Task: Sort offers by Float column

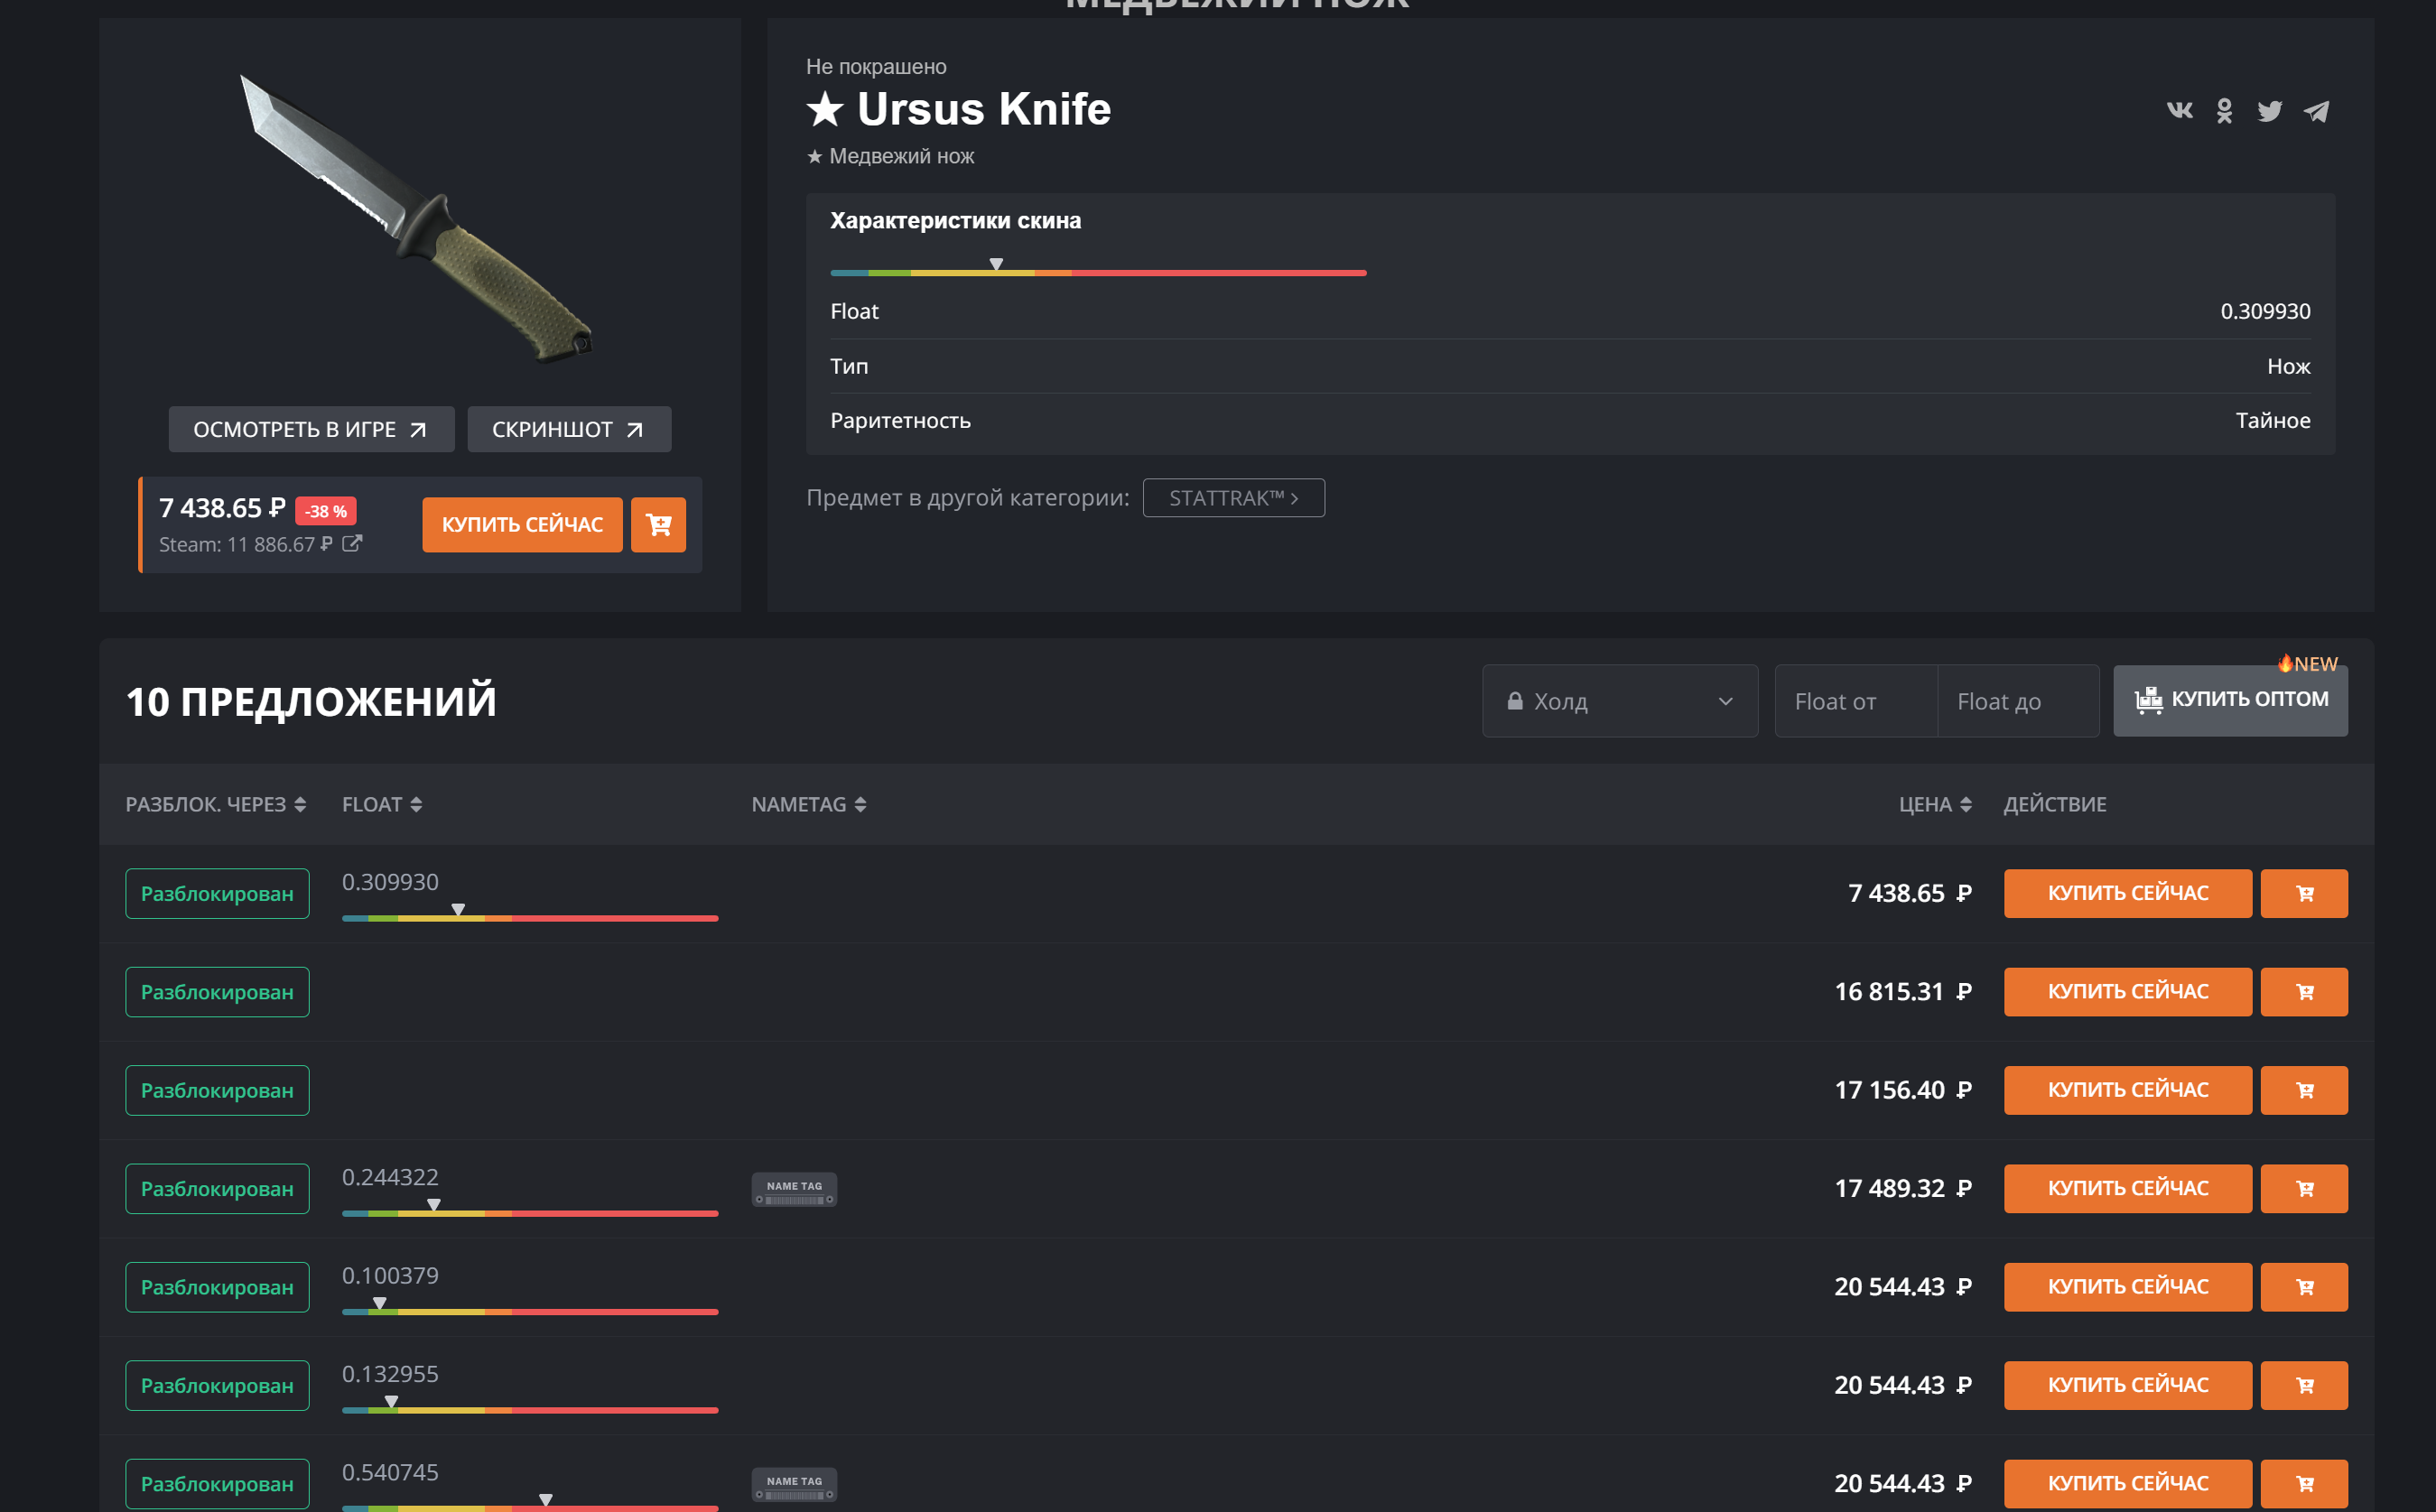Action: (x=382, y=805)
